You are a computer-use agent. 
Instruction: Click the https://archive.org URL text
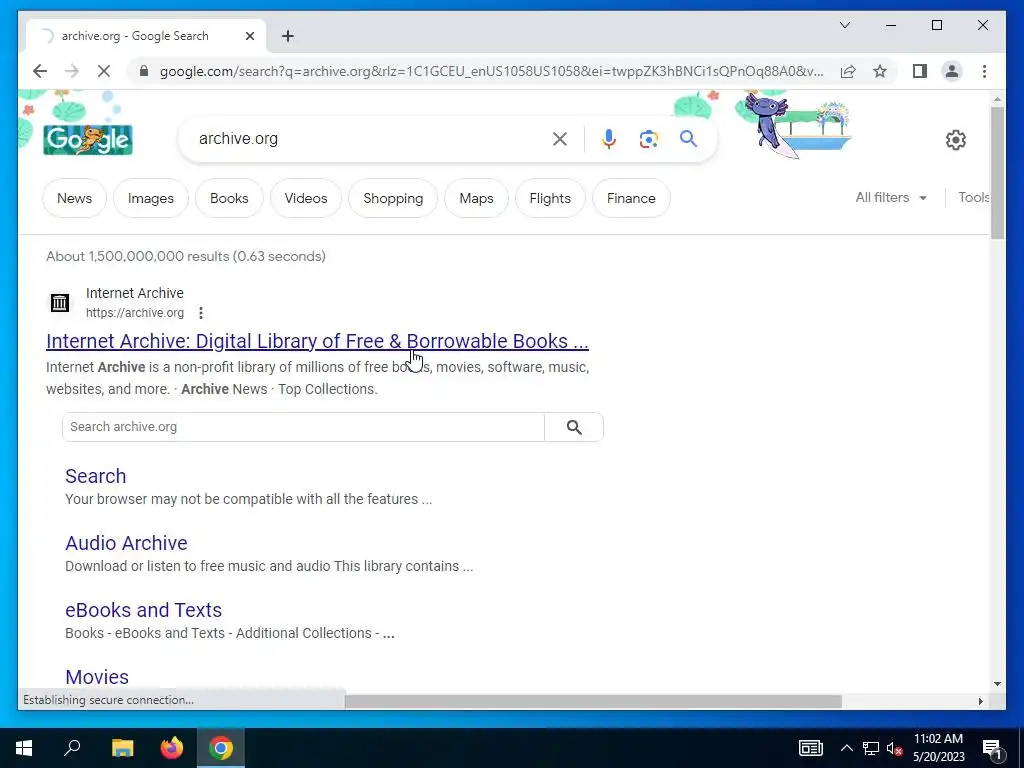[x=135, y=313]
